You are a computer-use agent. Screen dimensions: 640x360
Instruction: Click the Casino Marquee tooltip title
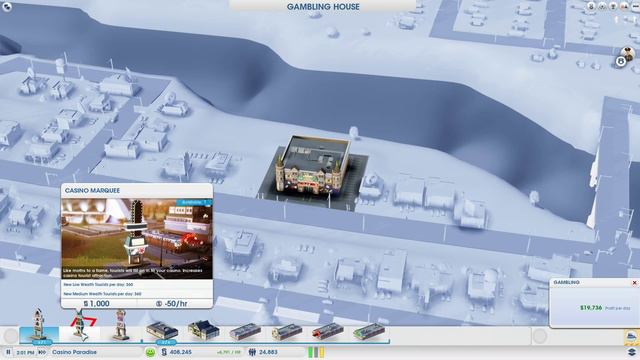(x=92, y=191)
